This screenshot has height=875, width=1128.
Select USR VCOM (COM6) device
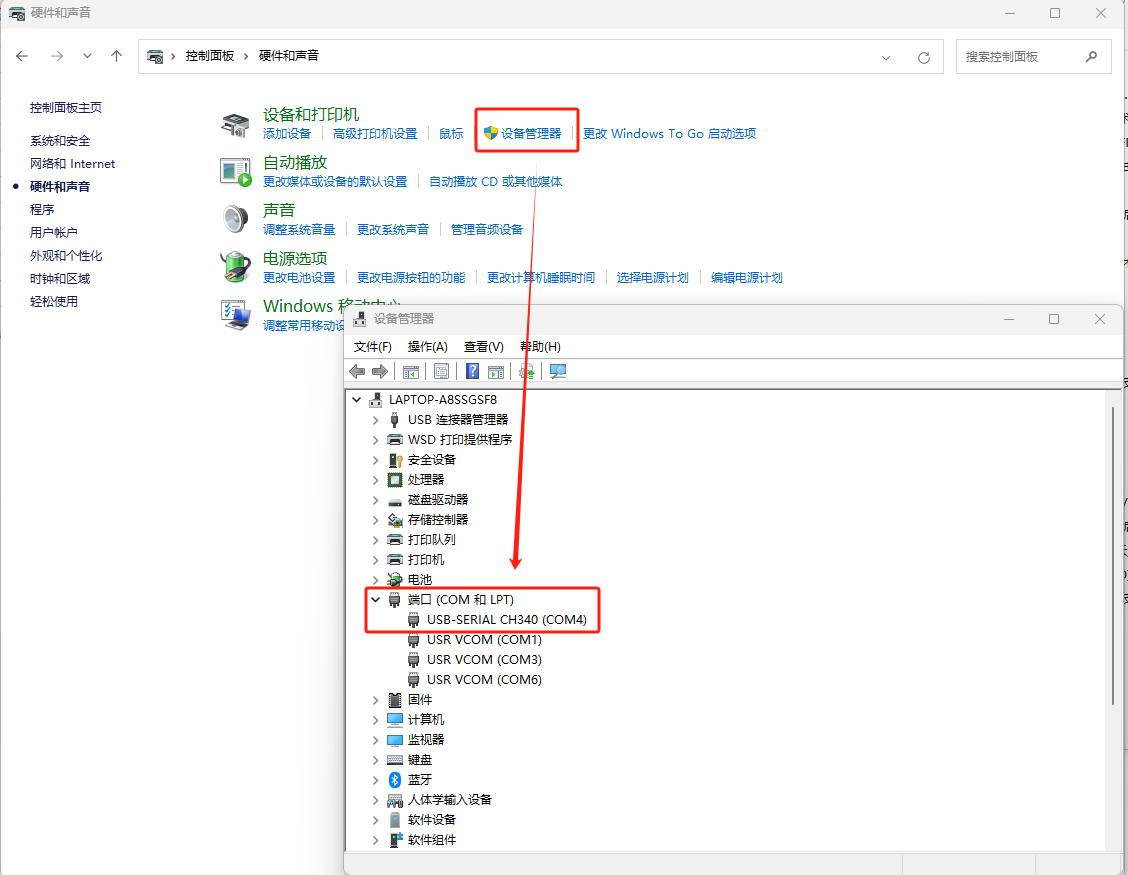point(484,680)
